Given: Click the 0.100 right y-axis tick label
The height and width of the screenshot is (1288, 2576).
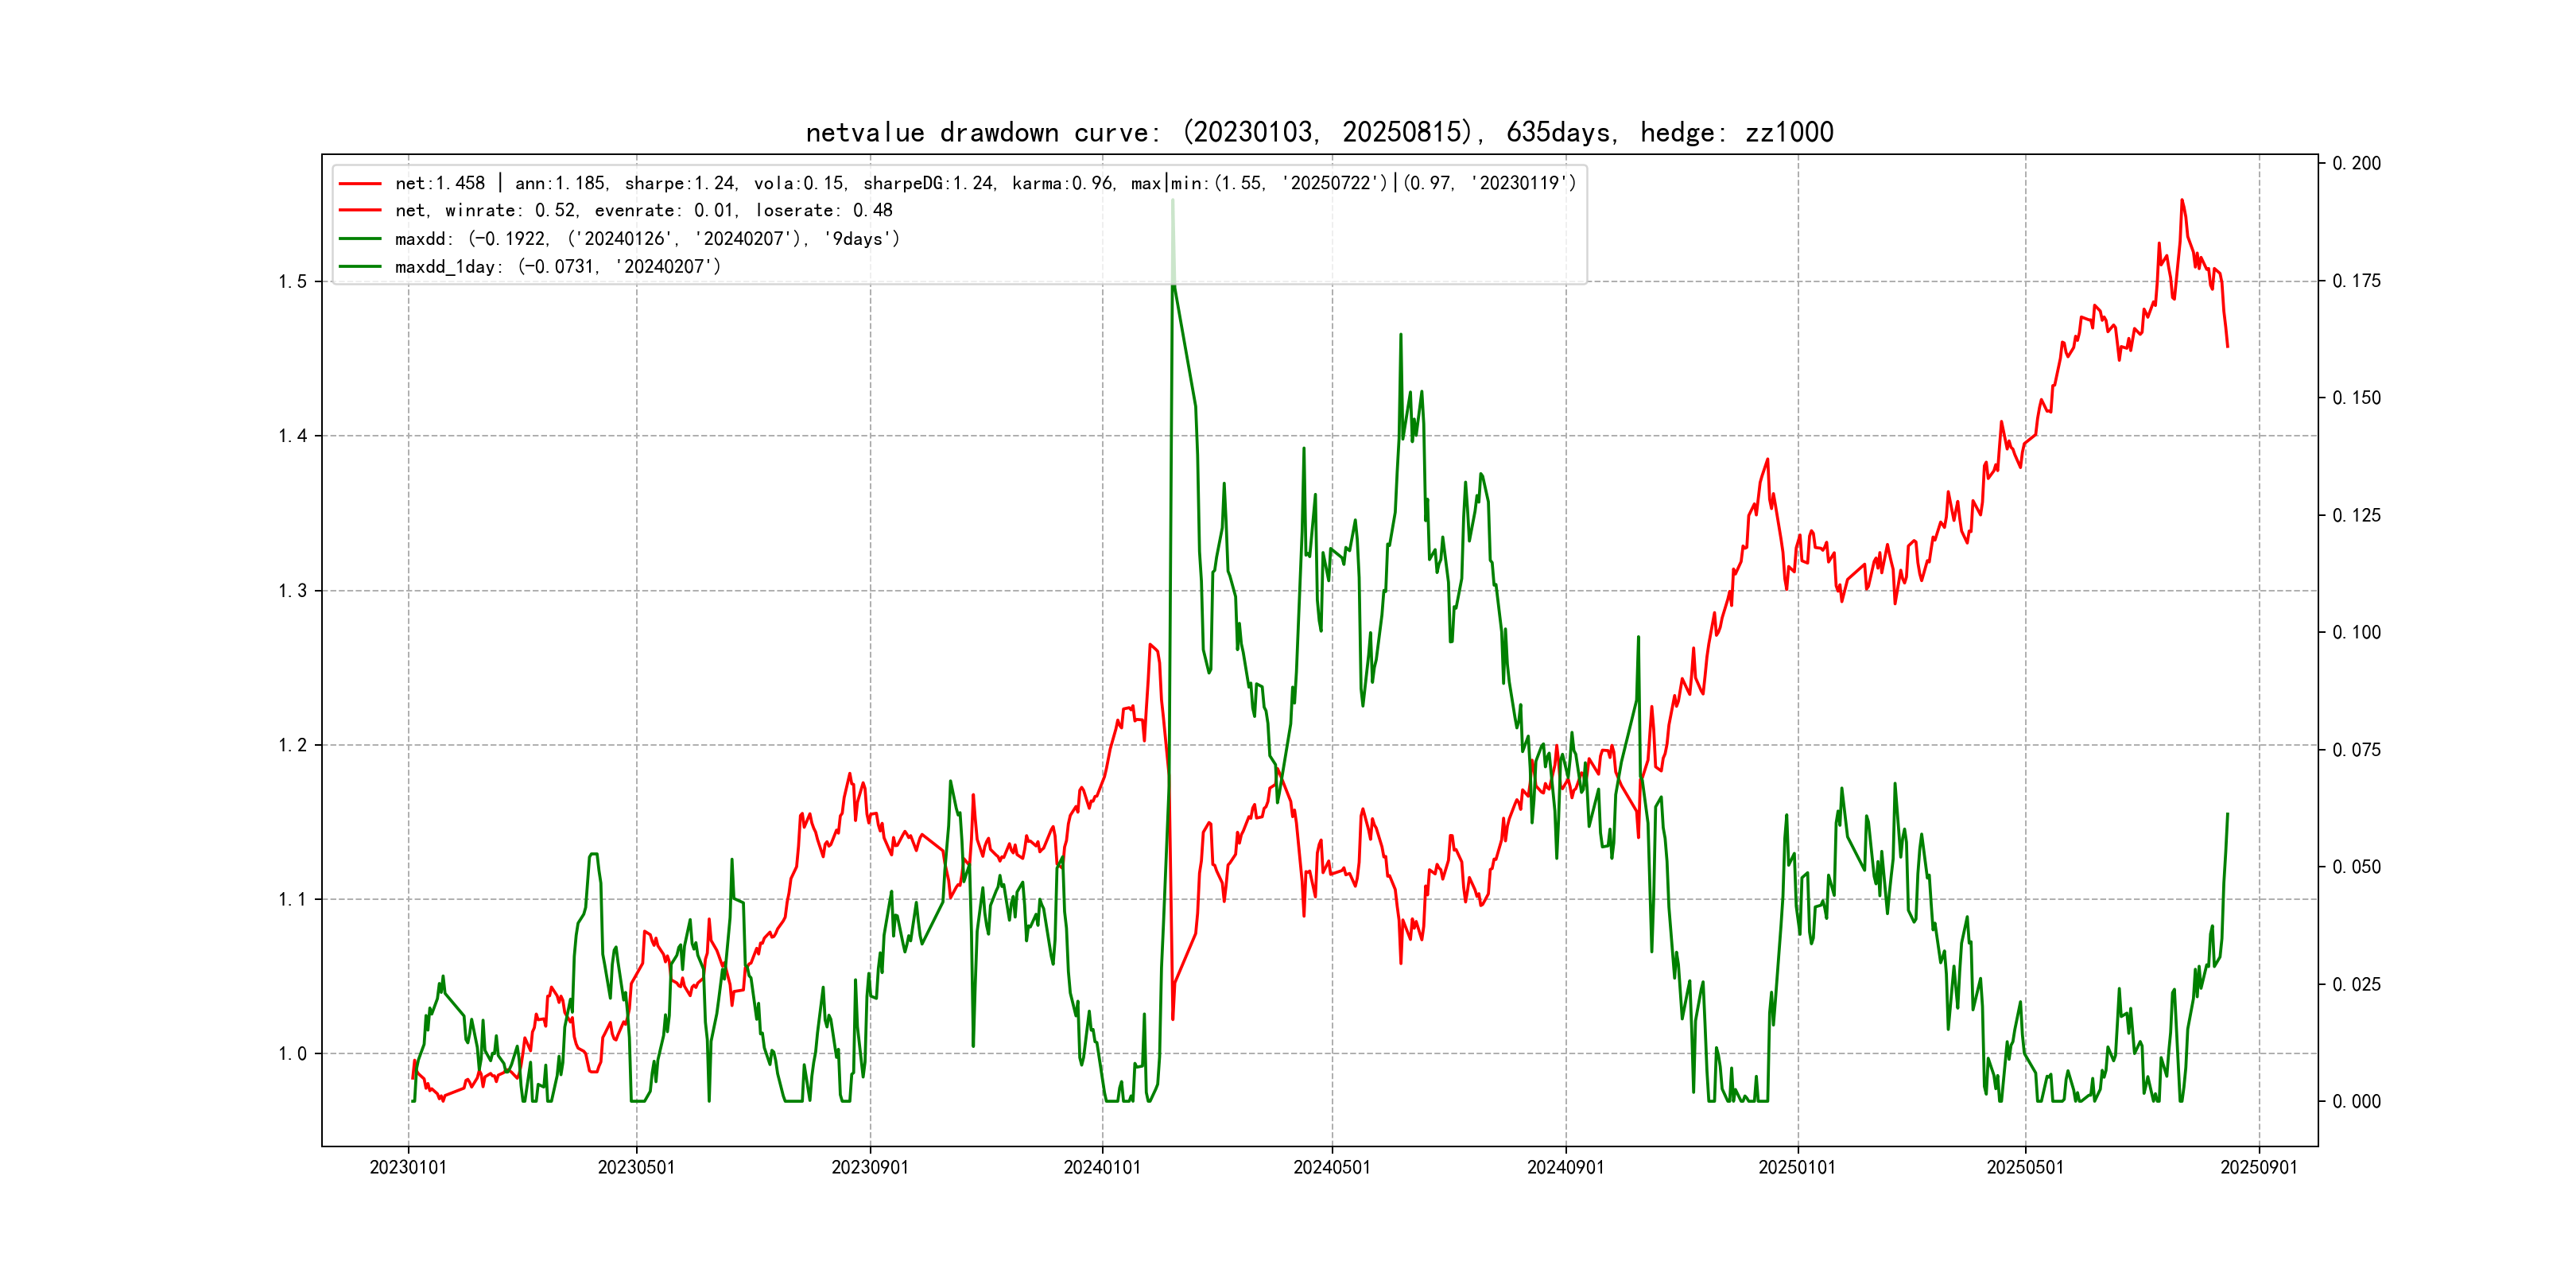Looking at the screenshot, I should tap(2356, 632).
